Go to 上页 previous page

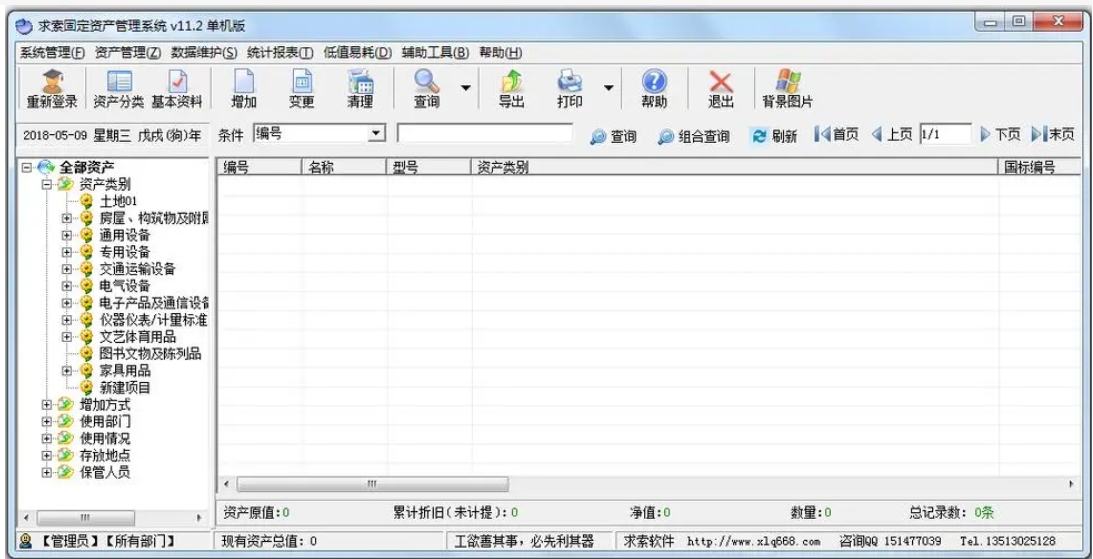coord(892,135)
